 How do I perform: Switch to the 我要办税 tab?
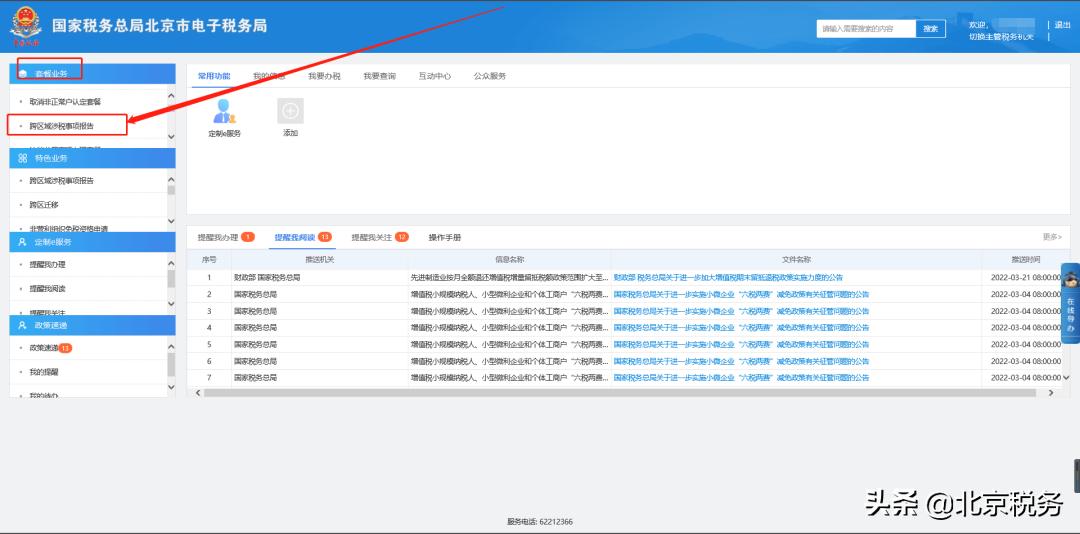[324, 76]
